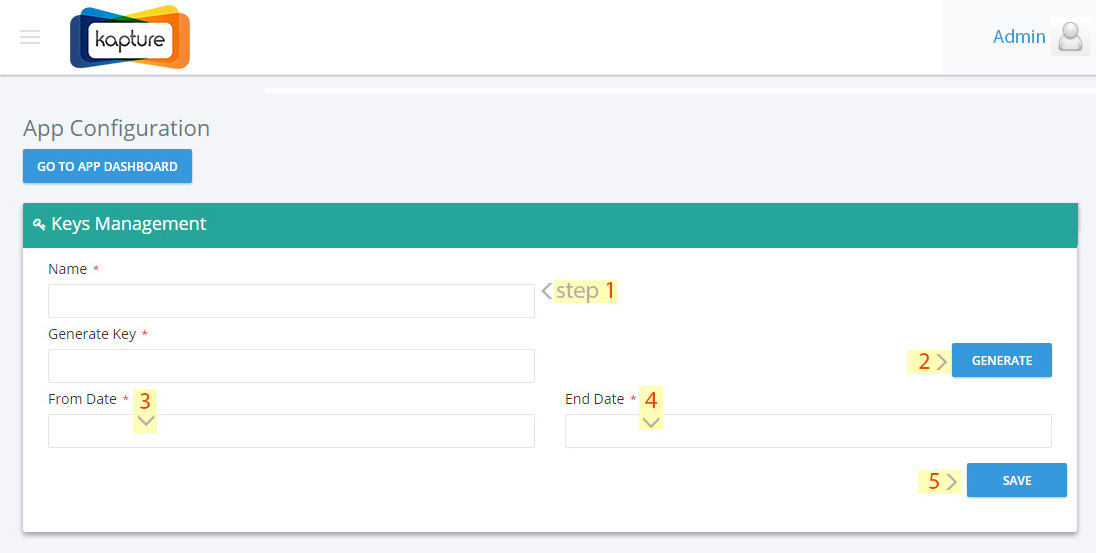Go to App Dashboard

tap(108, 166)
